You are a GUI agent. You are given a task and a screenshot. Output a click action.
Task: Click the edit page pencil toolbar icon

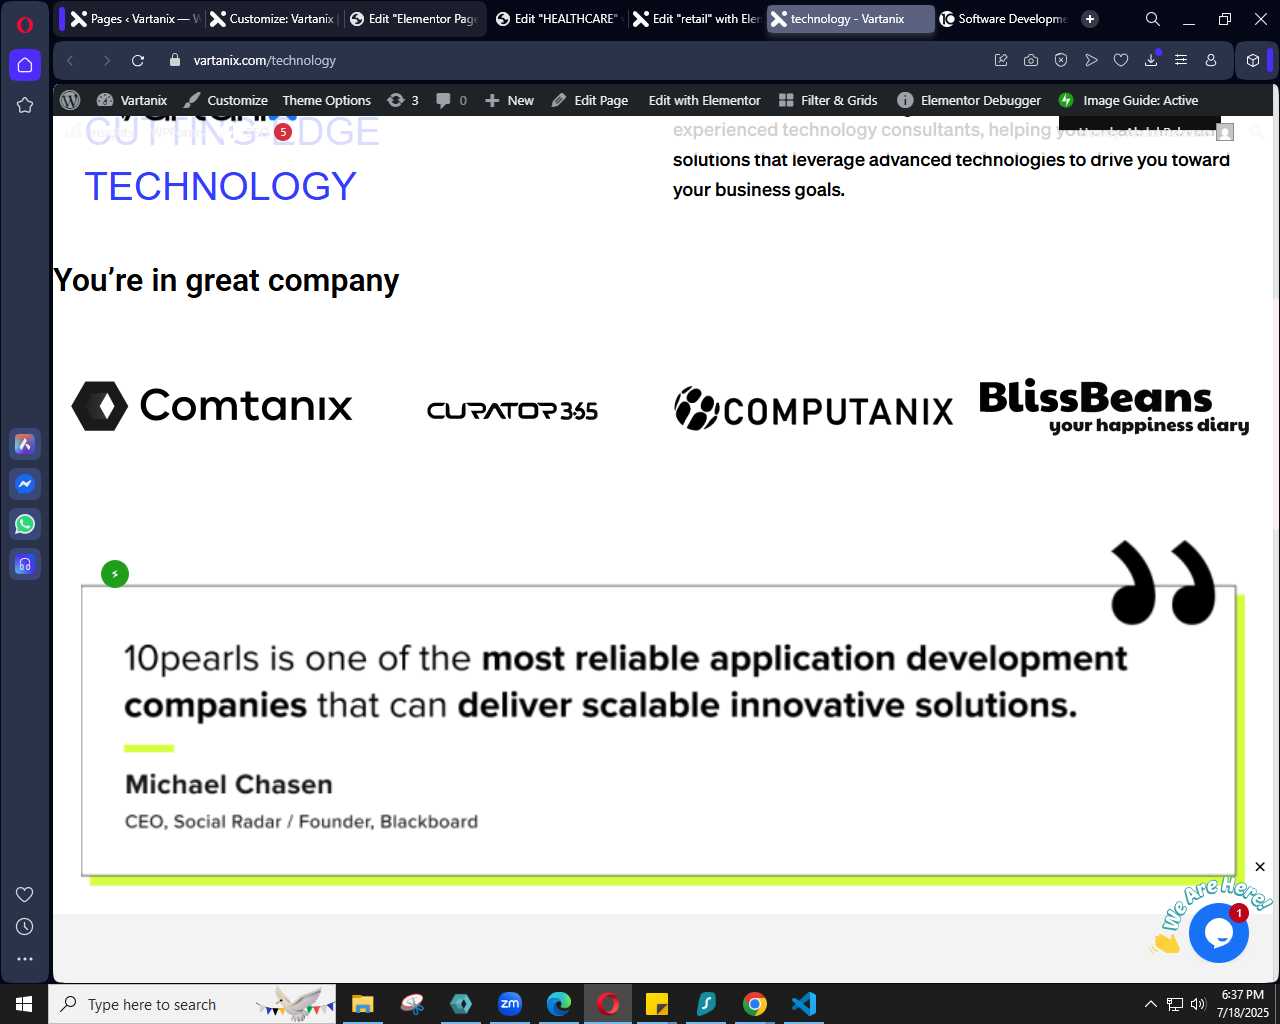pyautogui.click(x=1001, y=60)
